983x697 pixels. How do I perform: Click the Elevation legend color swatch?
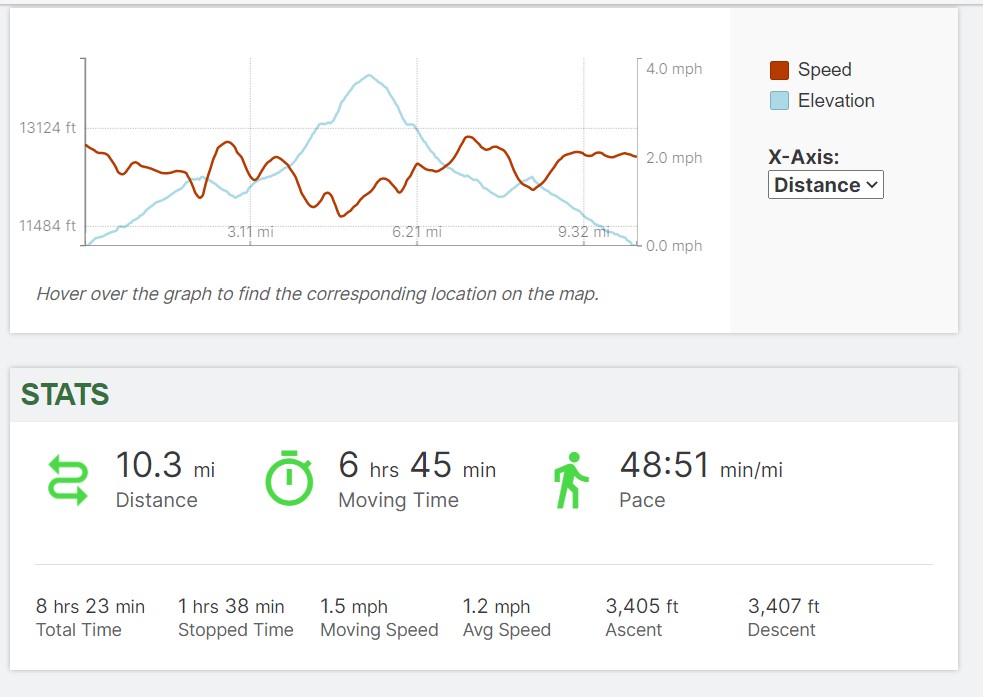tap(779, 101)
